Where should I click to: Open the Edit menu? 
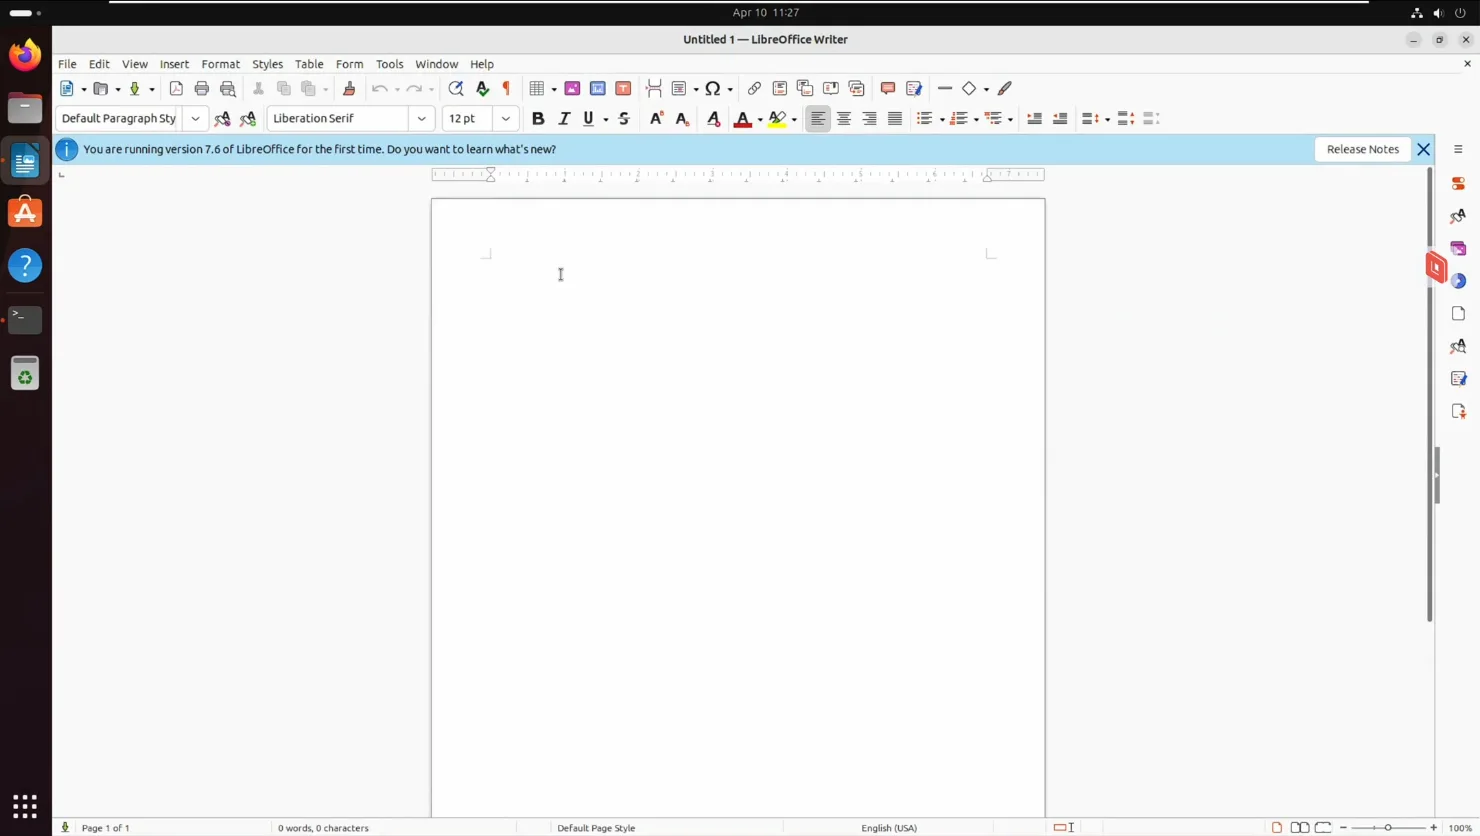coord(99,64)
